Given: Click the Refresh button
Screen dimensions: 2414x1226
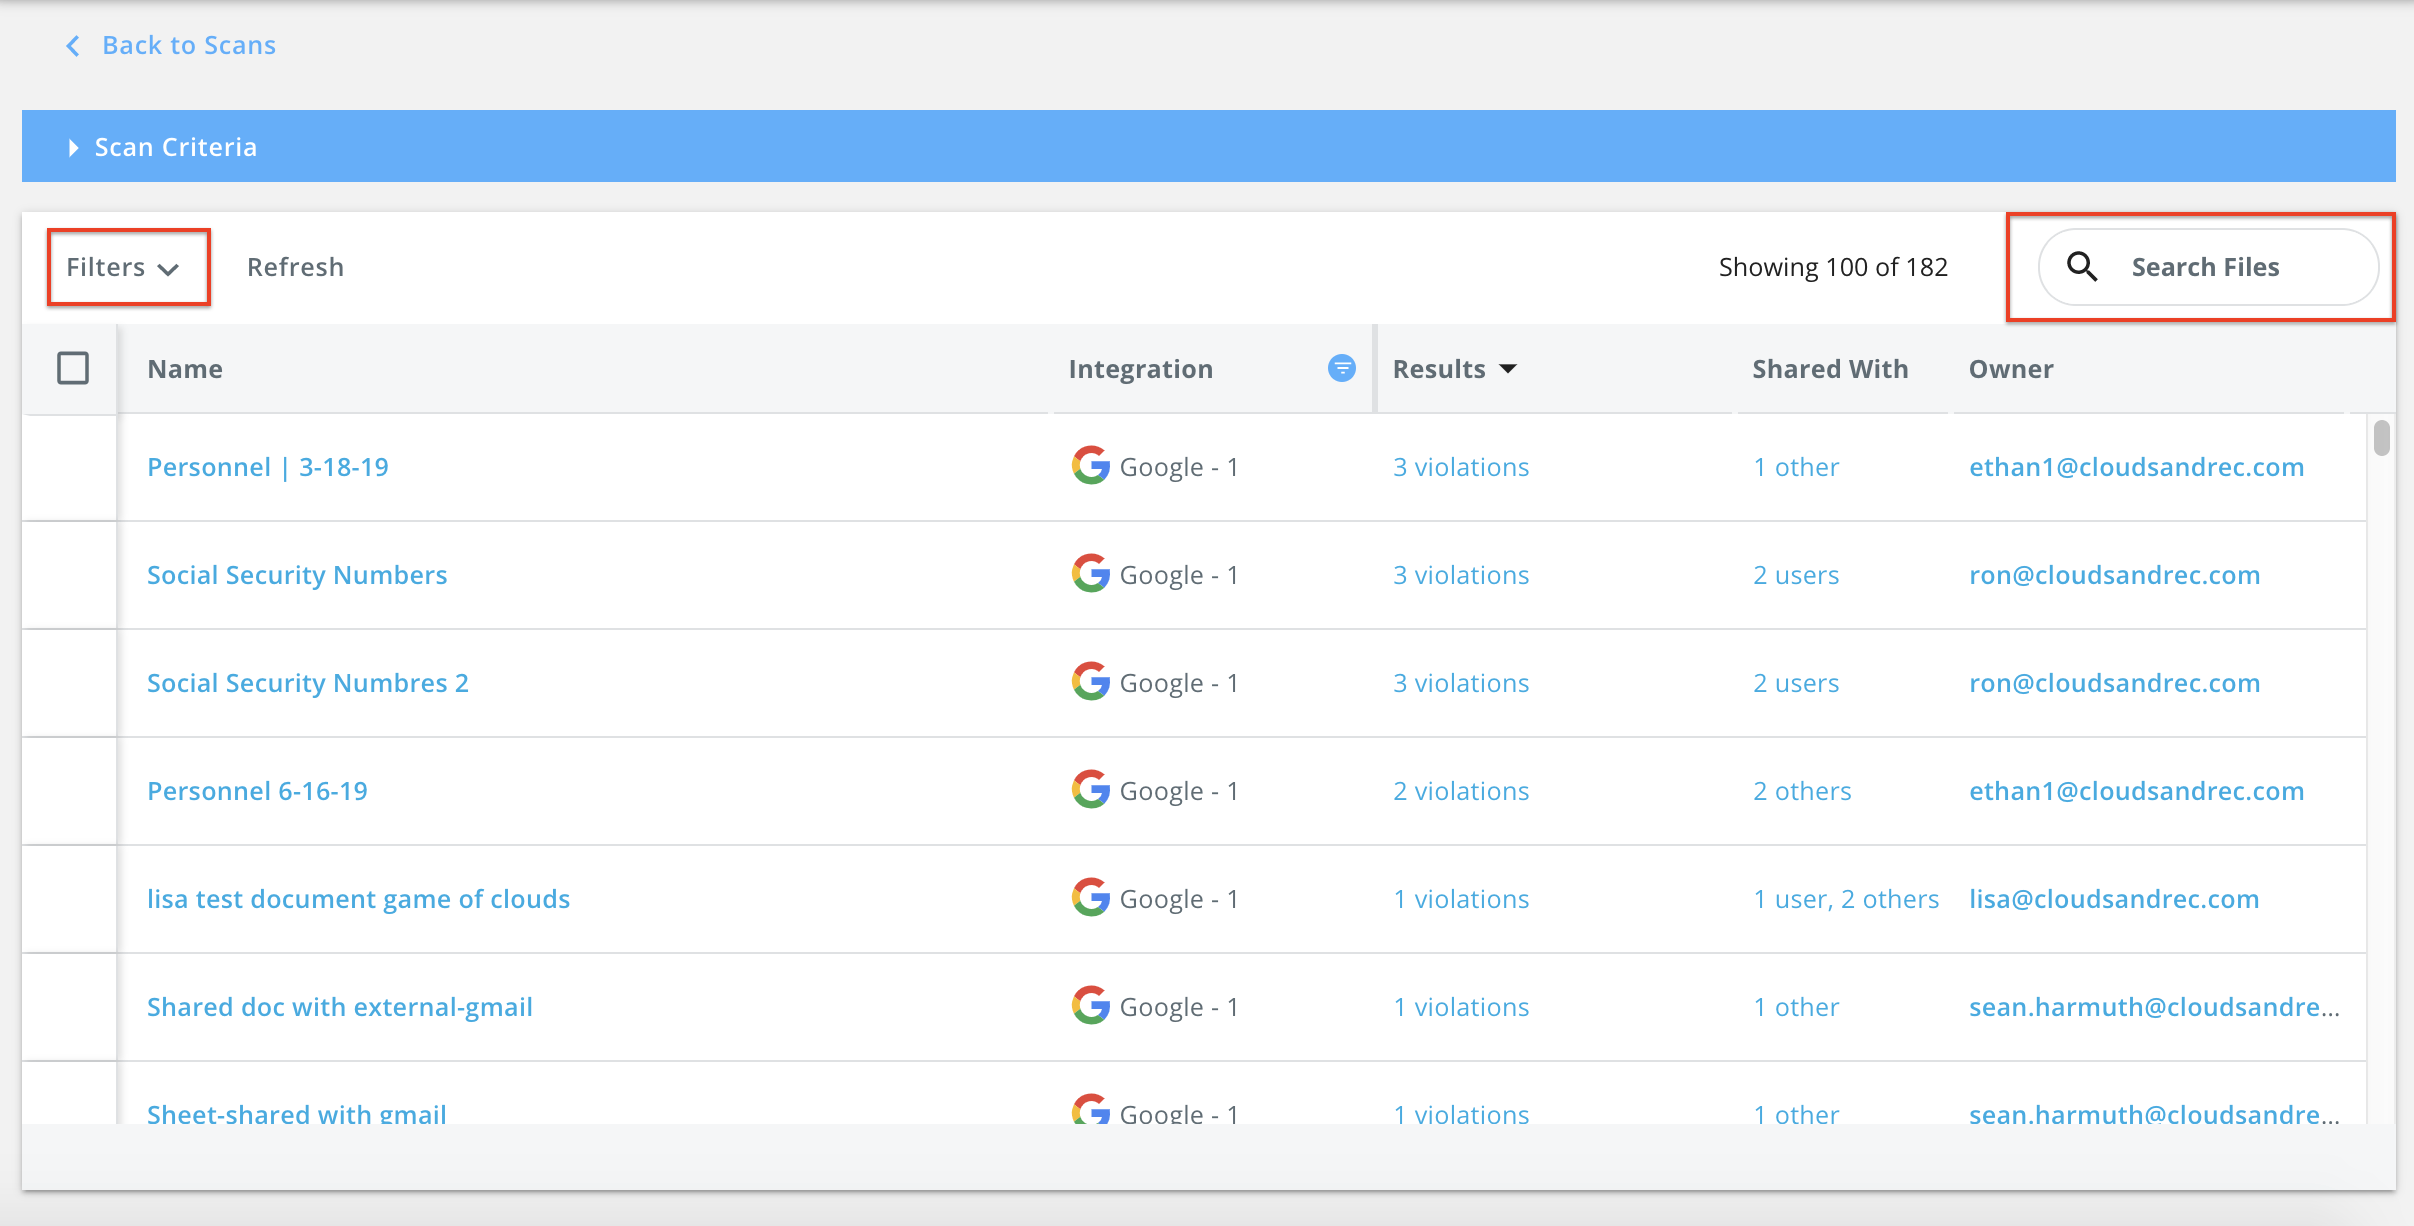Looking at the screenshot, I should point(296,267).
